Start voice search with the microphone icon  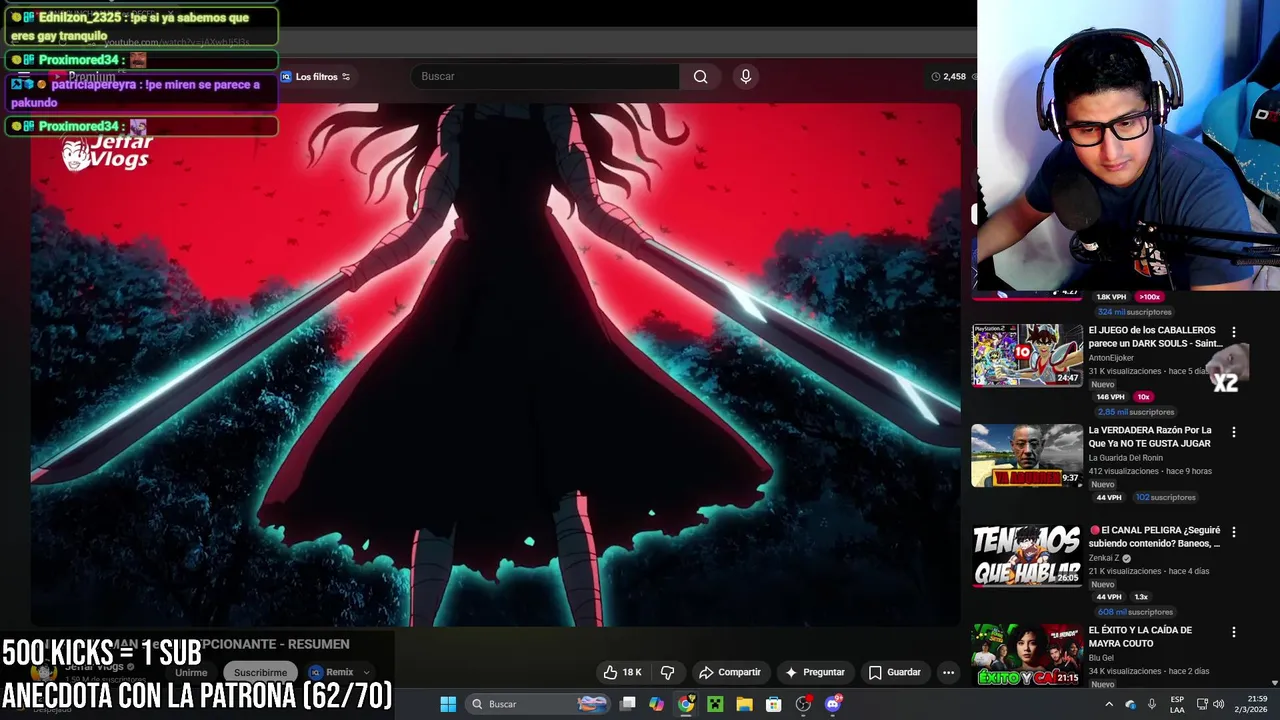pos(745,76)
